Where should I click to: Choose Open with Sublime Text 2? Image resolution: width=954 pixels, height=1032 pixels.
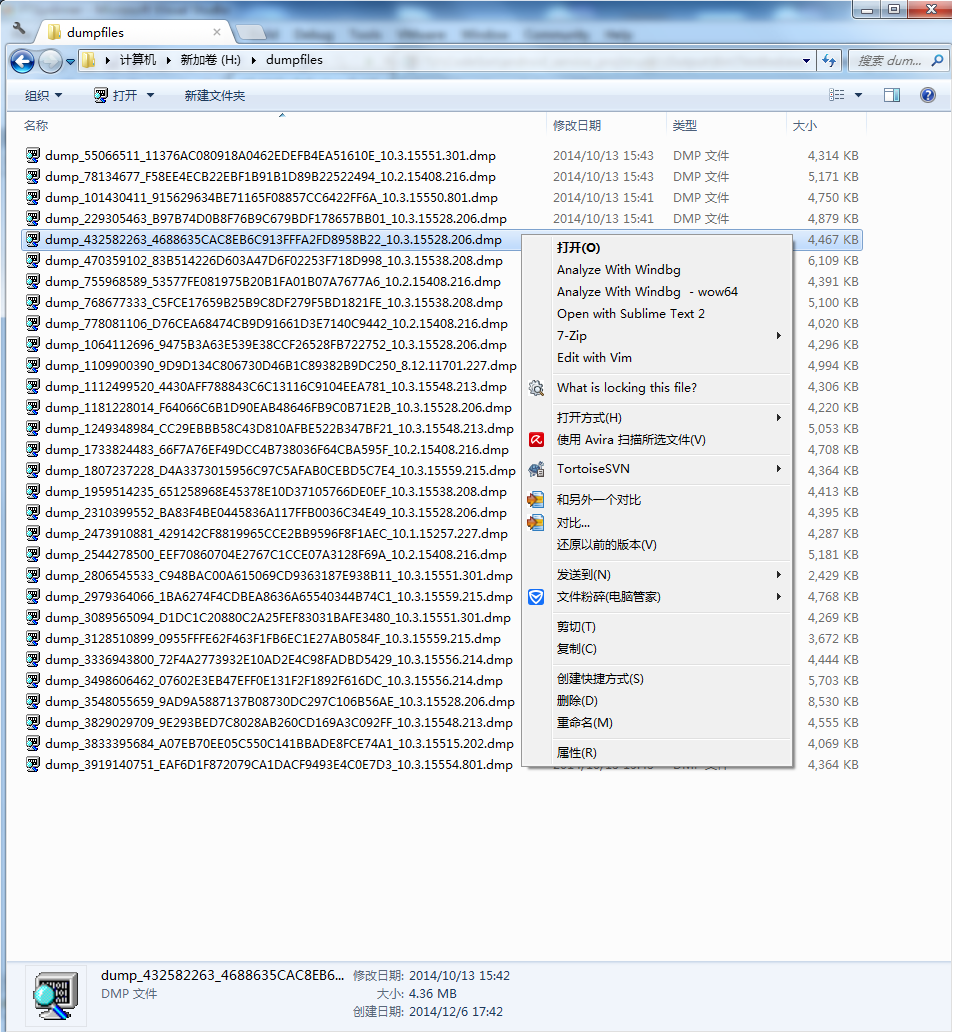630,314
